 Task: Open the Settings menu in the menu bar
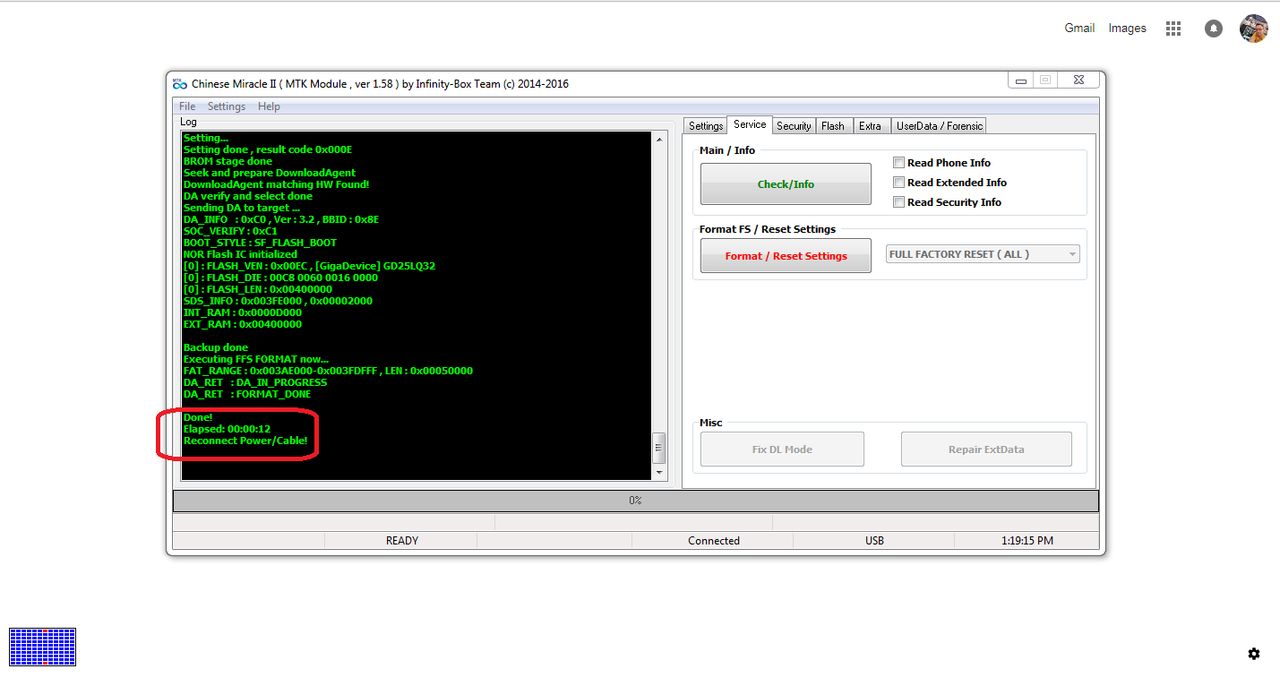coord(226,106)
